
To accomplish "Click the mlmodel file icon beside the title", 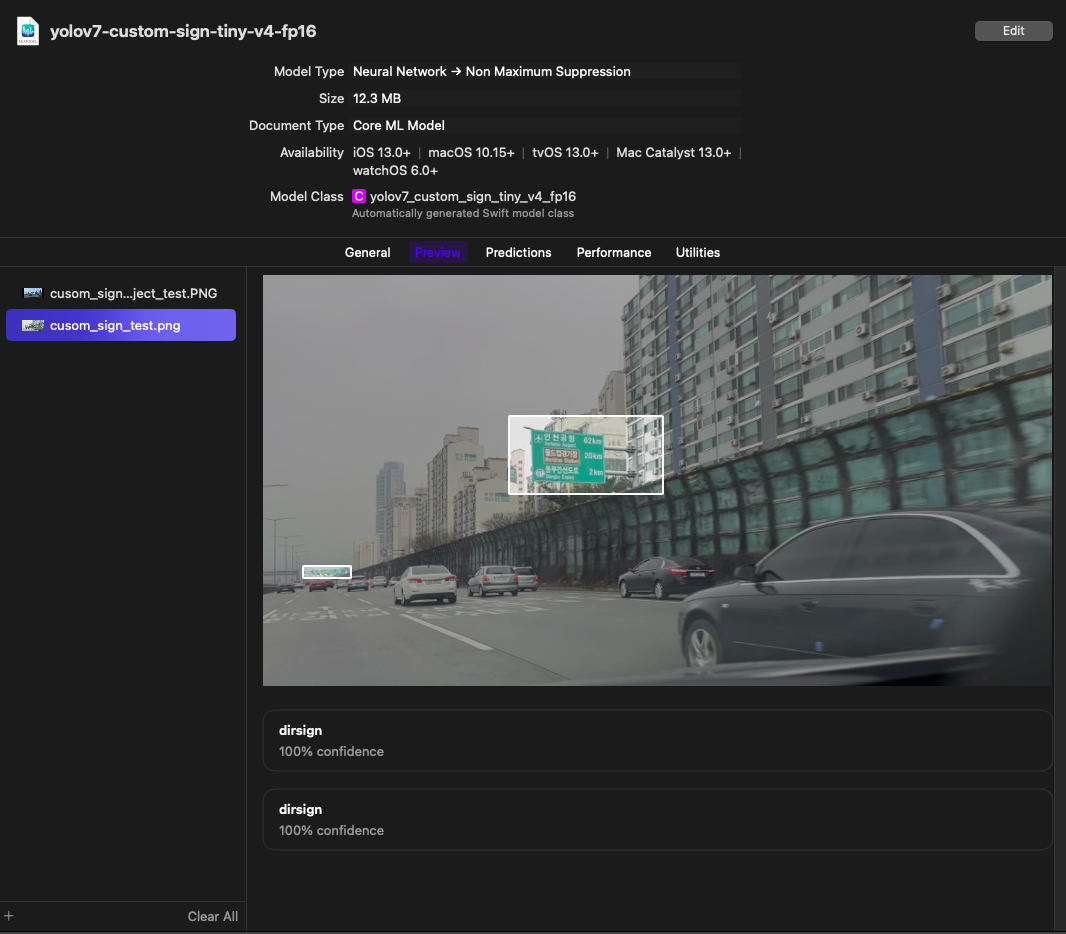I will coord(28,31).
